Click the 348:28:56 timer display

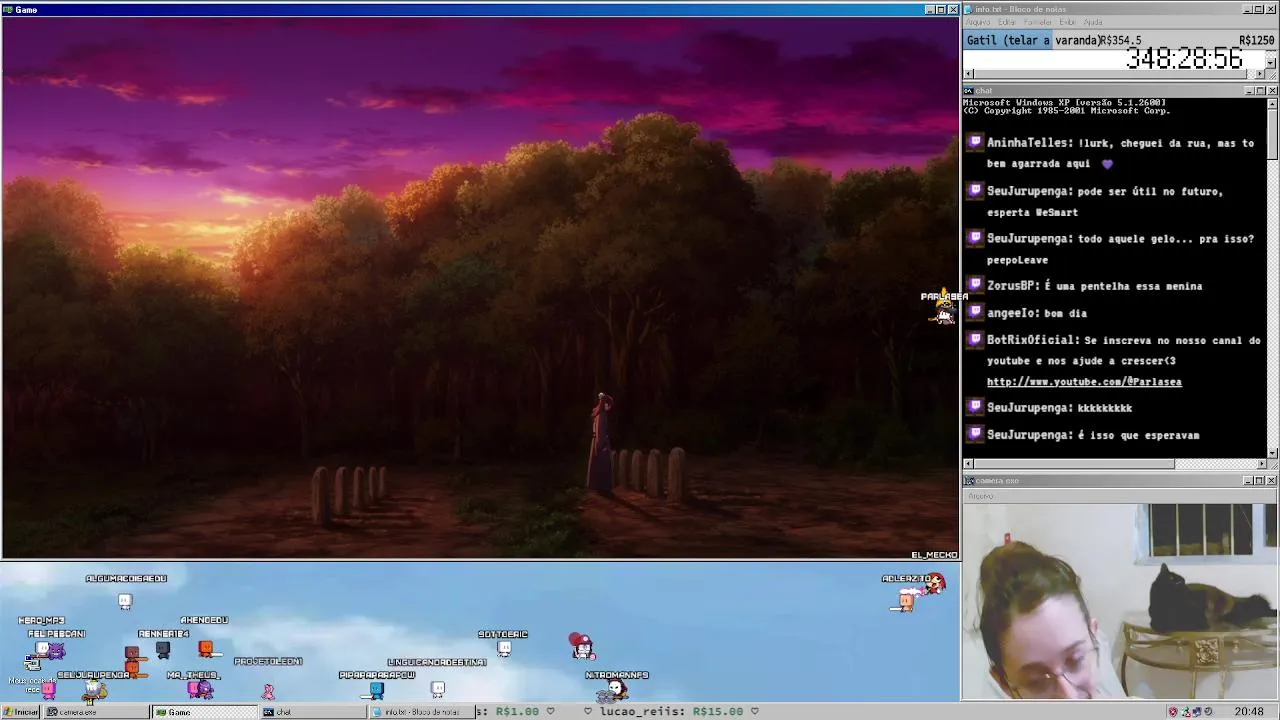click(1184, 59)
